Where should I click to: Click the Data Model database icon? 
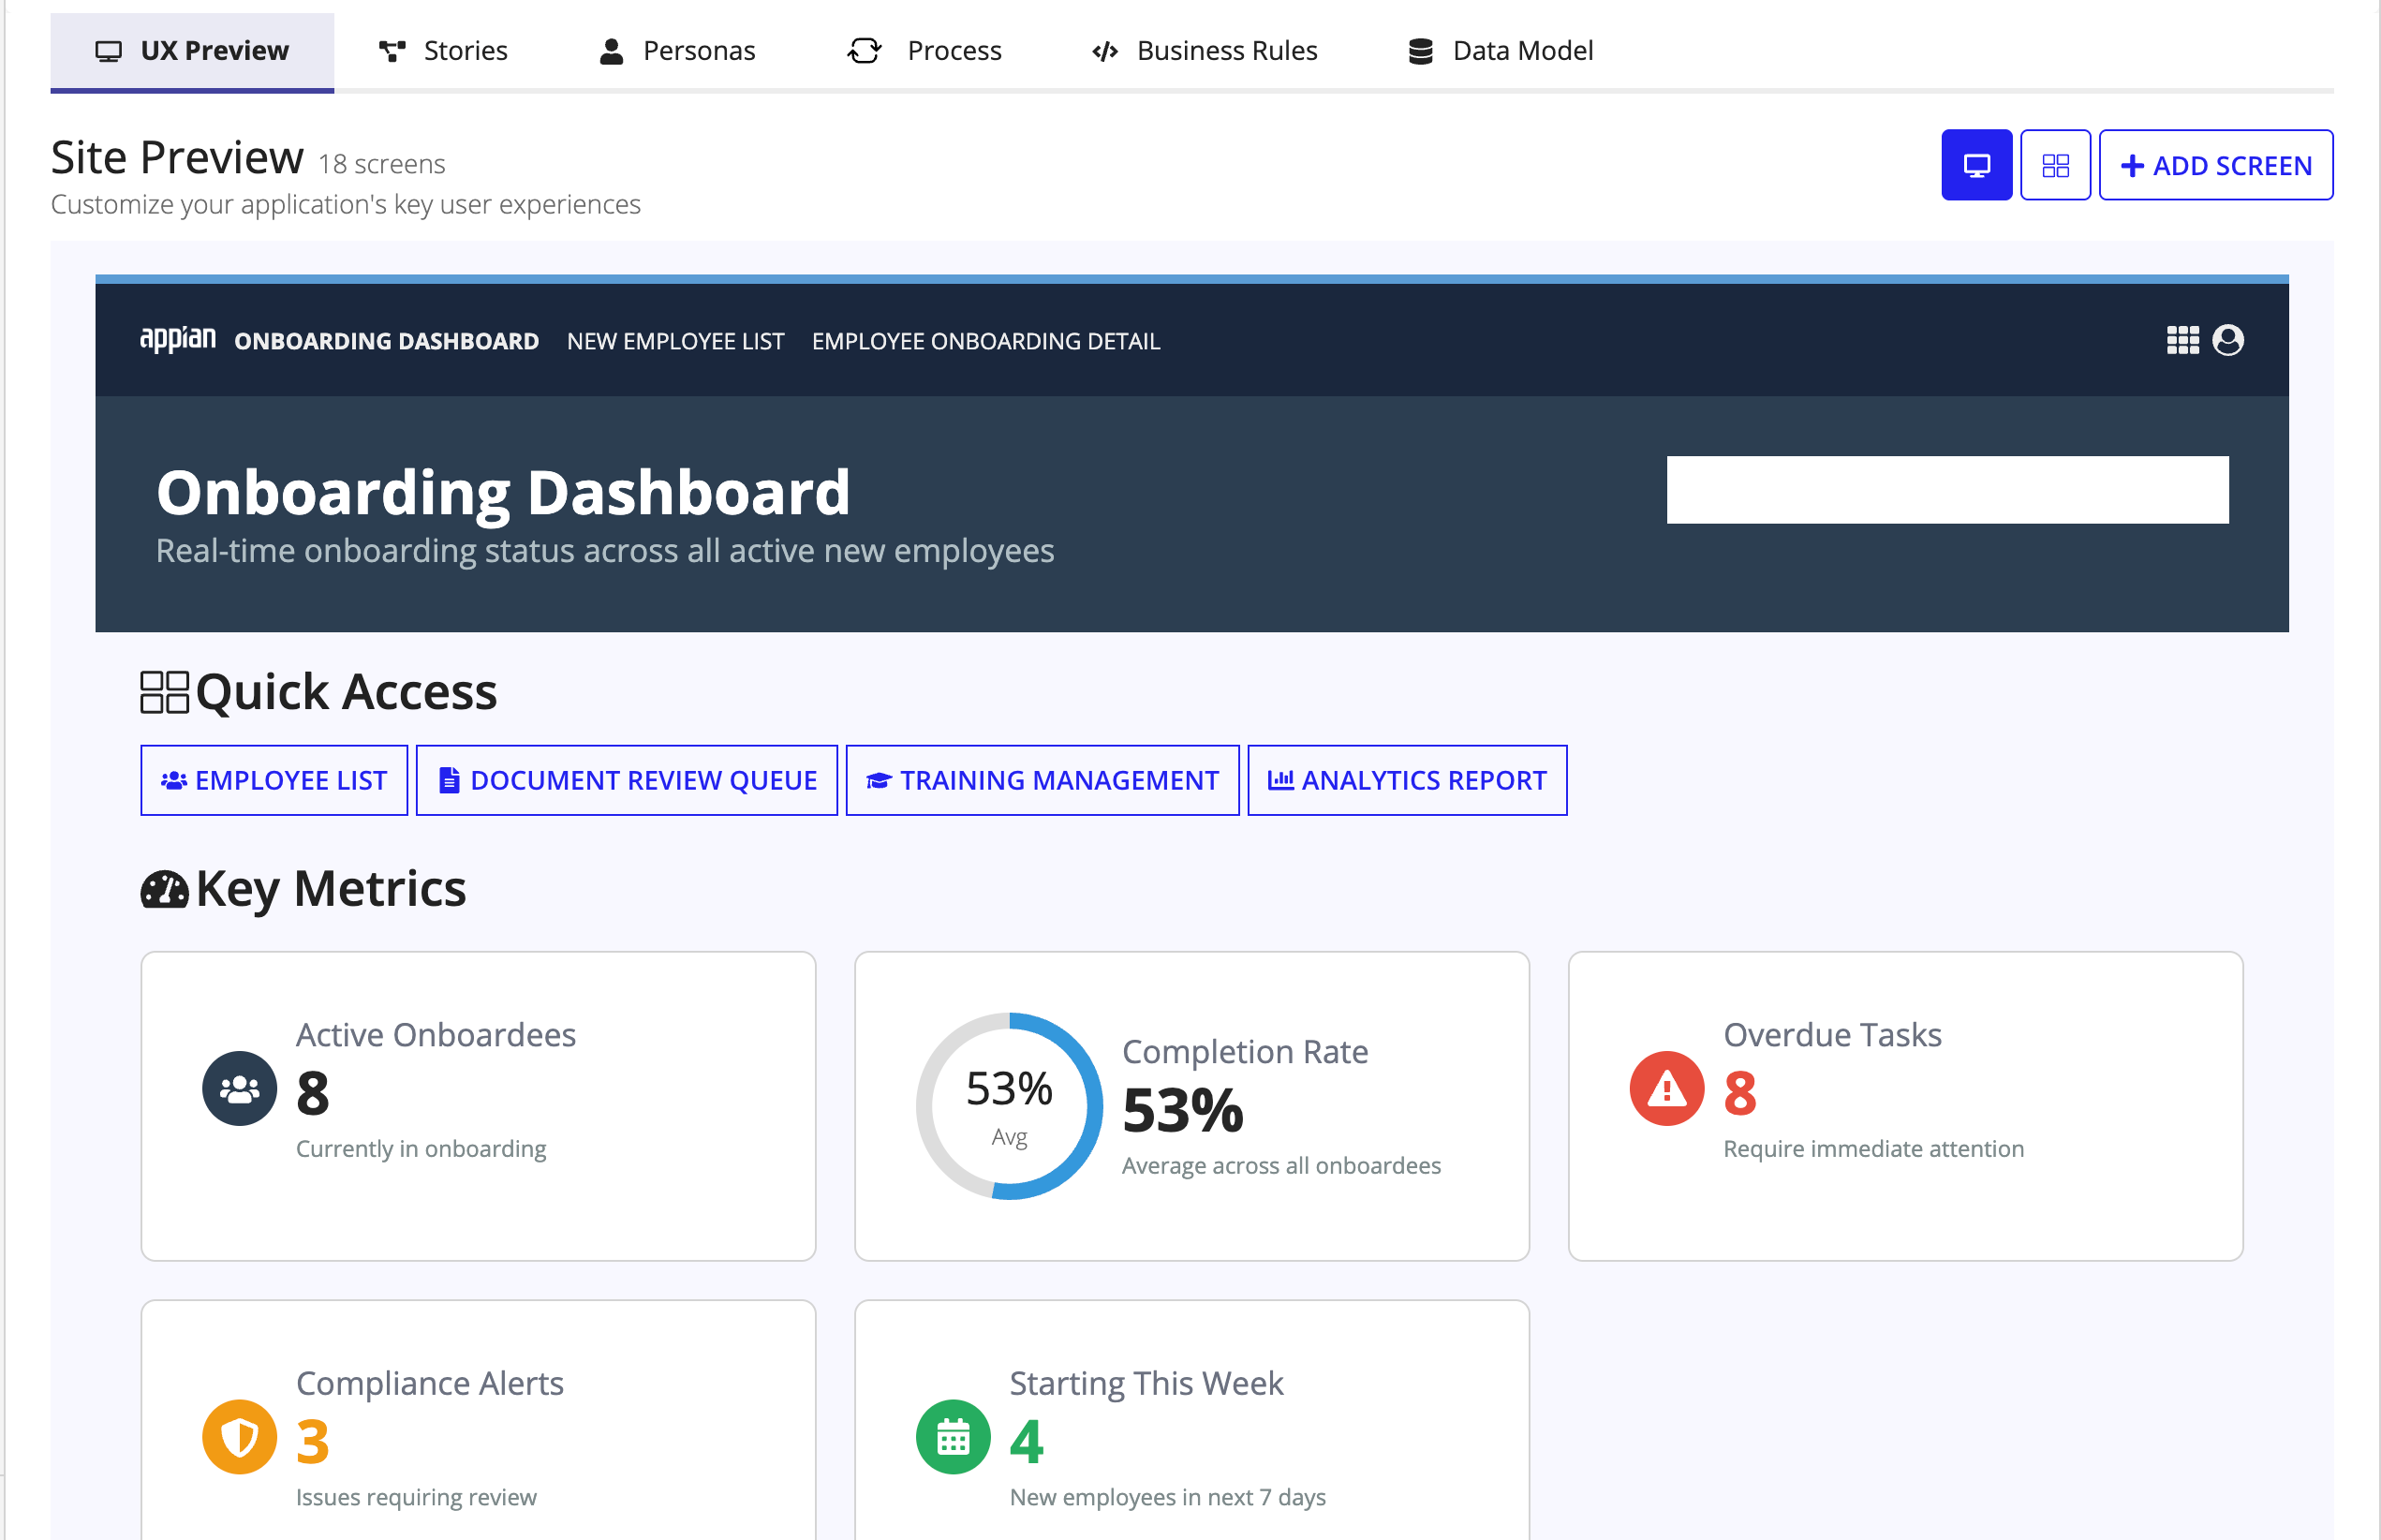click(1420, 51)
